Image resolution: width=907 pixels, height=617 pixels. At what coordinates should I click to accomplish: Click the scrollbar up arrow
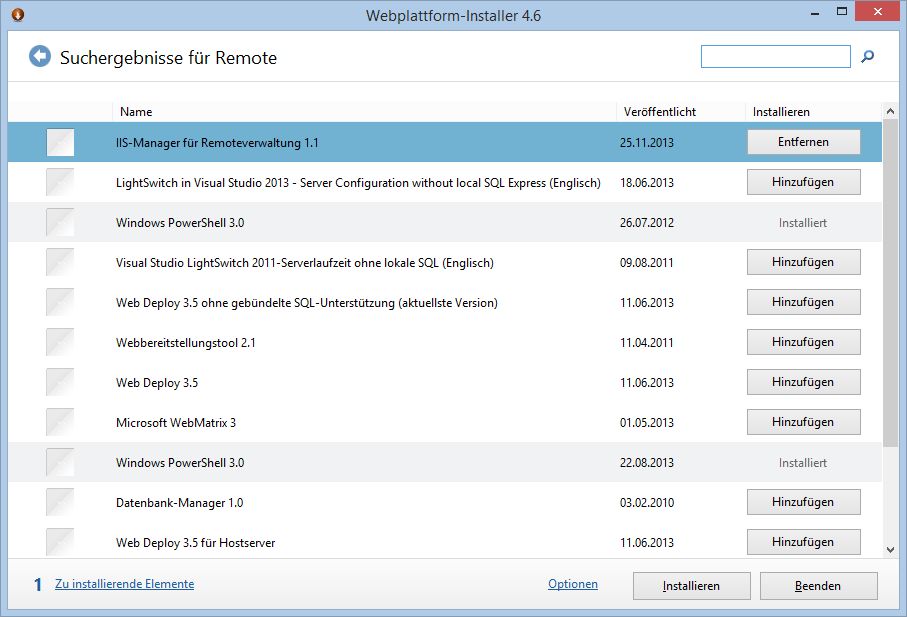[x=890, y=111]
